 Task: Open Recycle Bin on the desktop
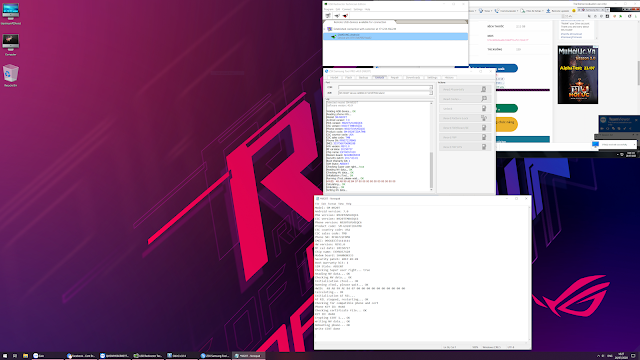pos(11,76)
